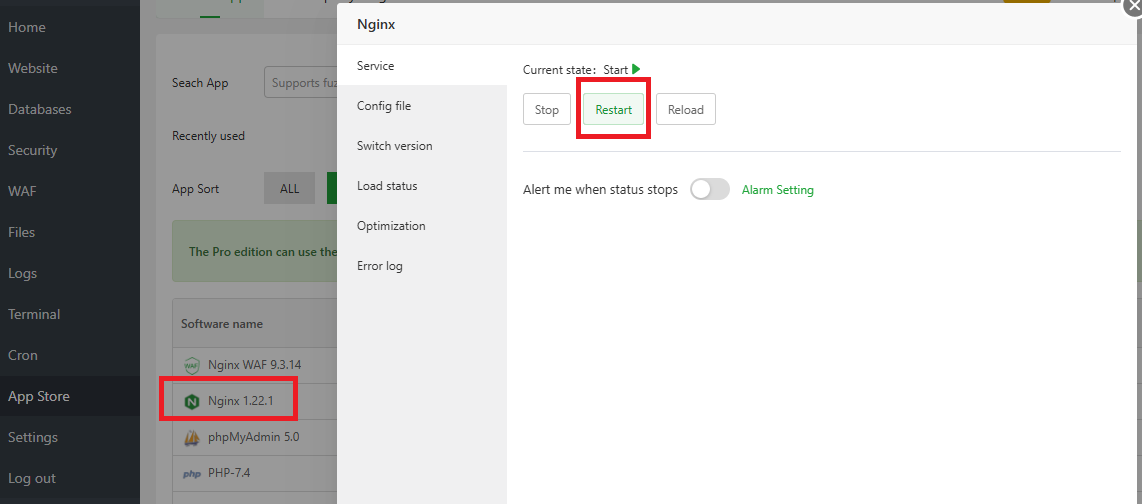Click the green Start state arrow icon
The height and width of the screenshot is (504, 1142).
tap(636, 69)
